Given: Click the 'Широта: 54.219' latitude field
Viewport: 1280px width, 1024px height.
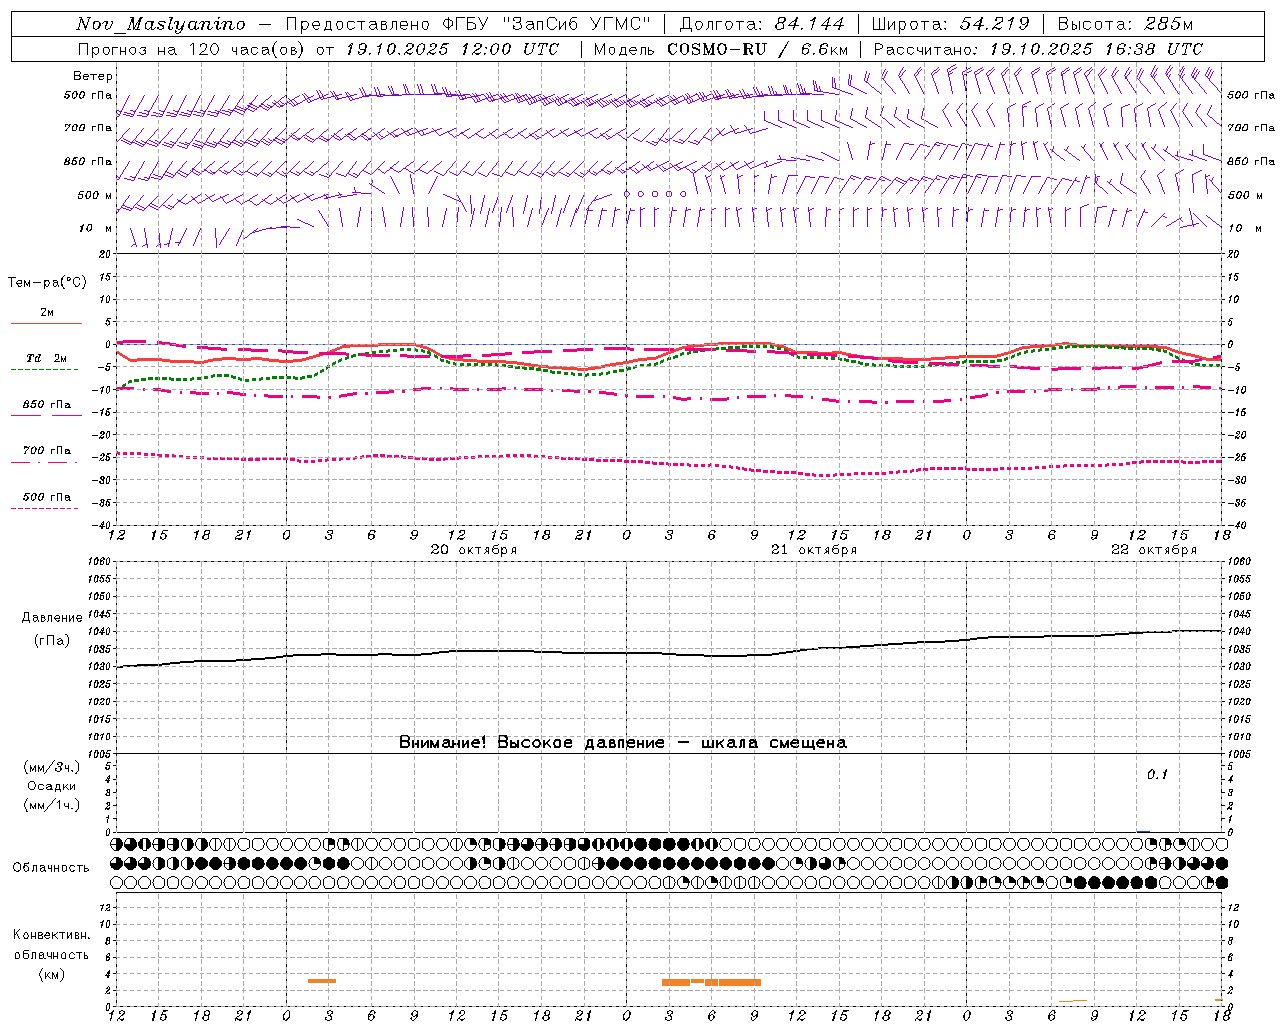Looking at the screenshot, I should tap(950, 24).
